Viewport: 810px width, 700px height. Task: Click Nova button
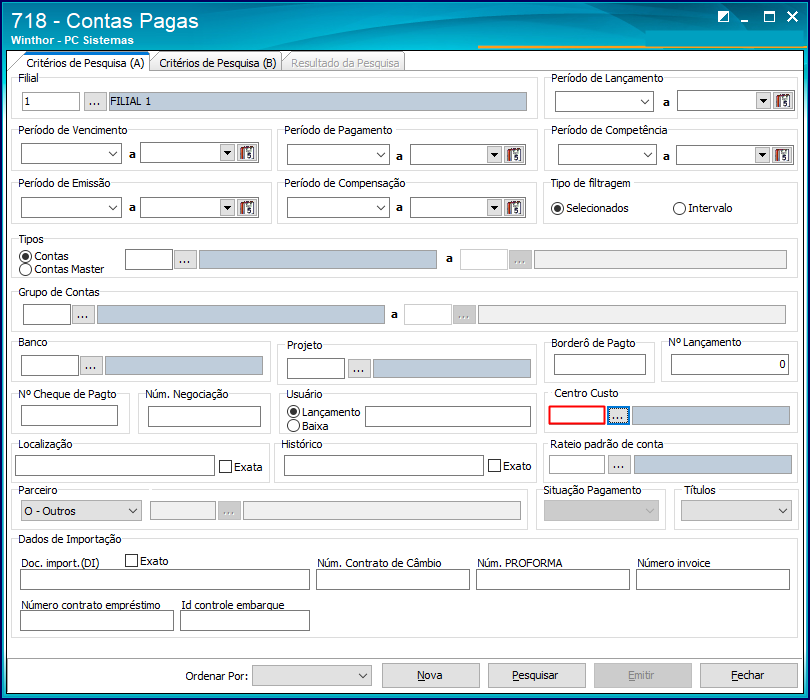coord(430,675)
